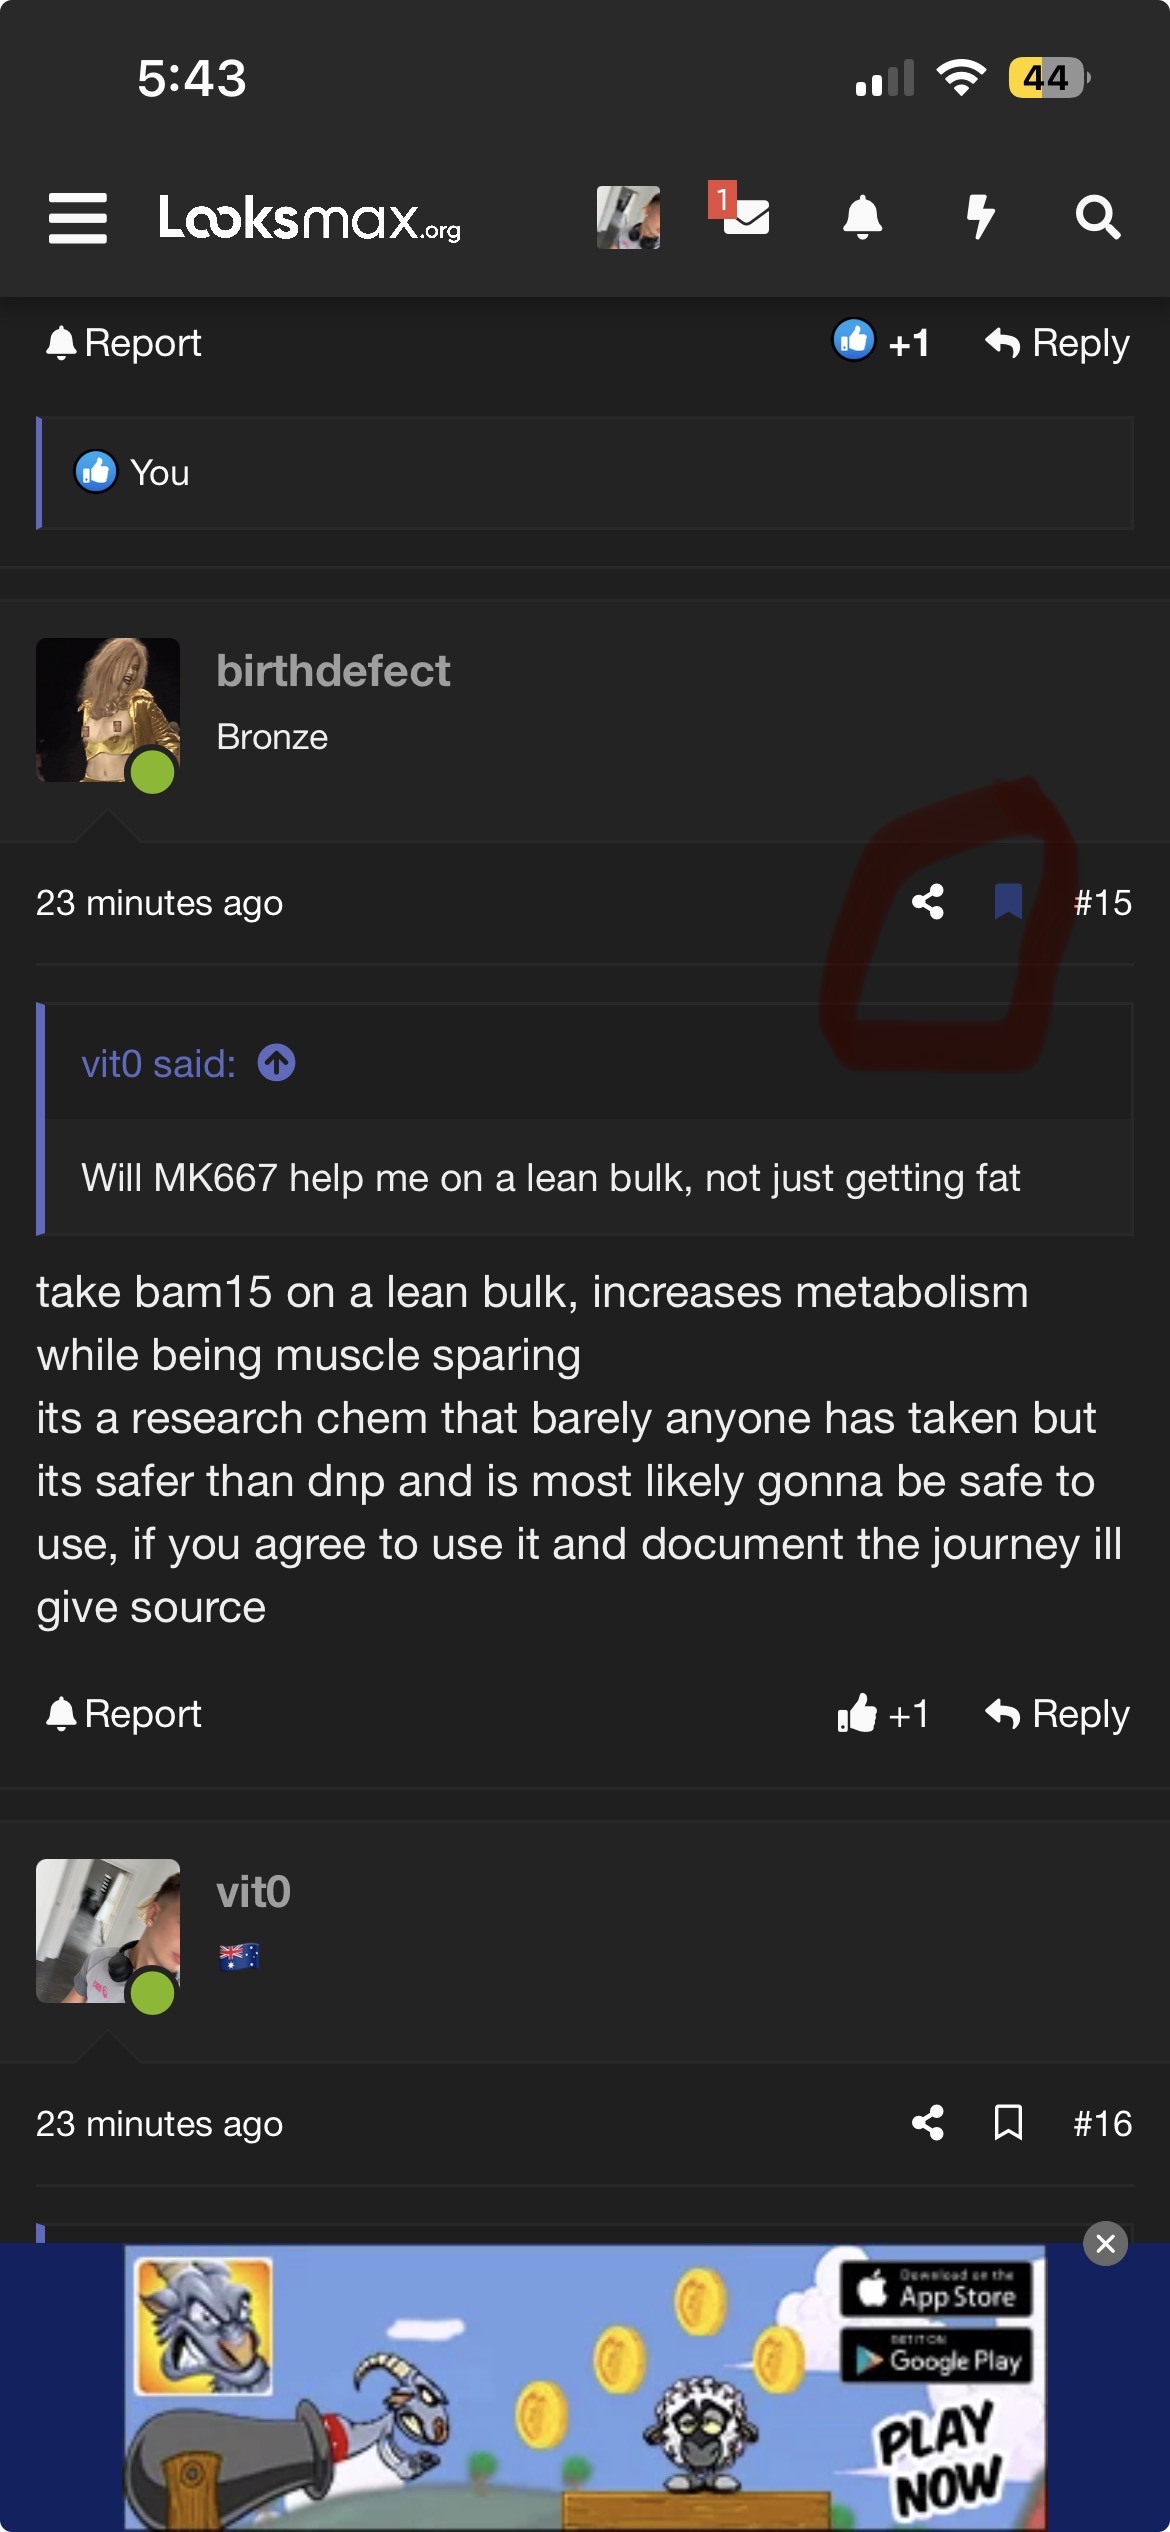This screenshot has width=1170, height=2532.
Task: Open the inbox envelope with 1 unread
Action: 744,215
